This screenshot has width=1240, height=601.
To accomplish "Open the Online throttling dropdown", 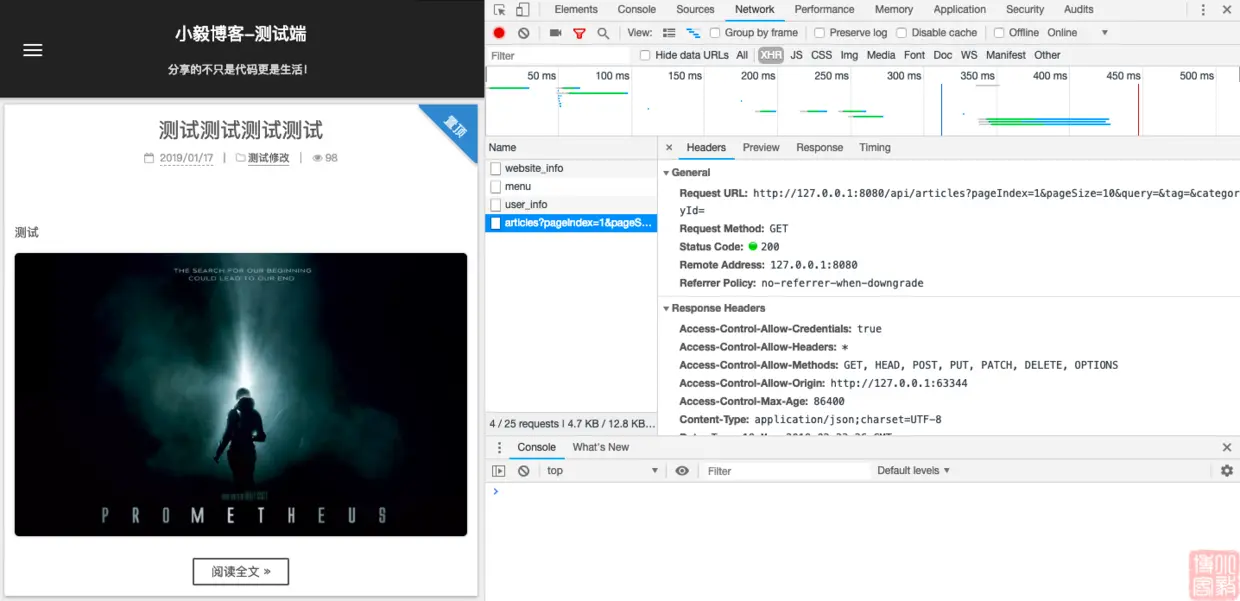I will click(1078, 33).
